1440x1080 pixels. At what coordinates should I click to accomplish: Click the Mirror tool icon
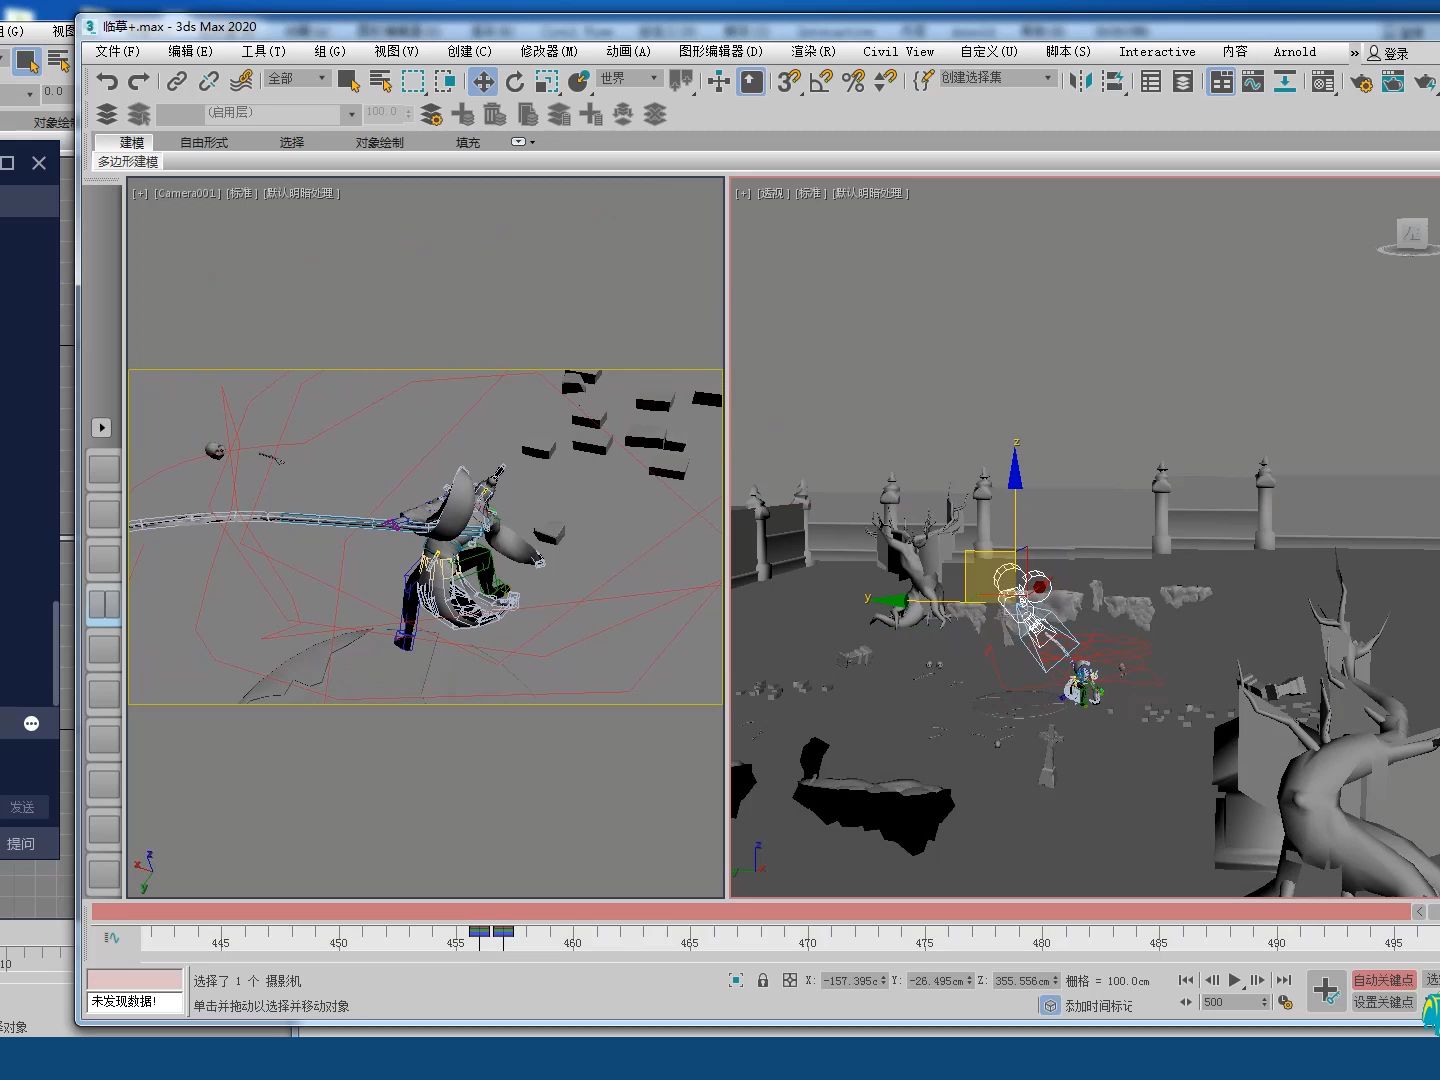(1081, 81)
